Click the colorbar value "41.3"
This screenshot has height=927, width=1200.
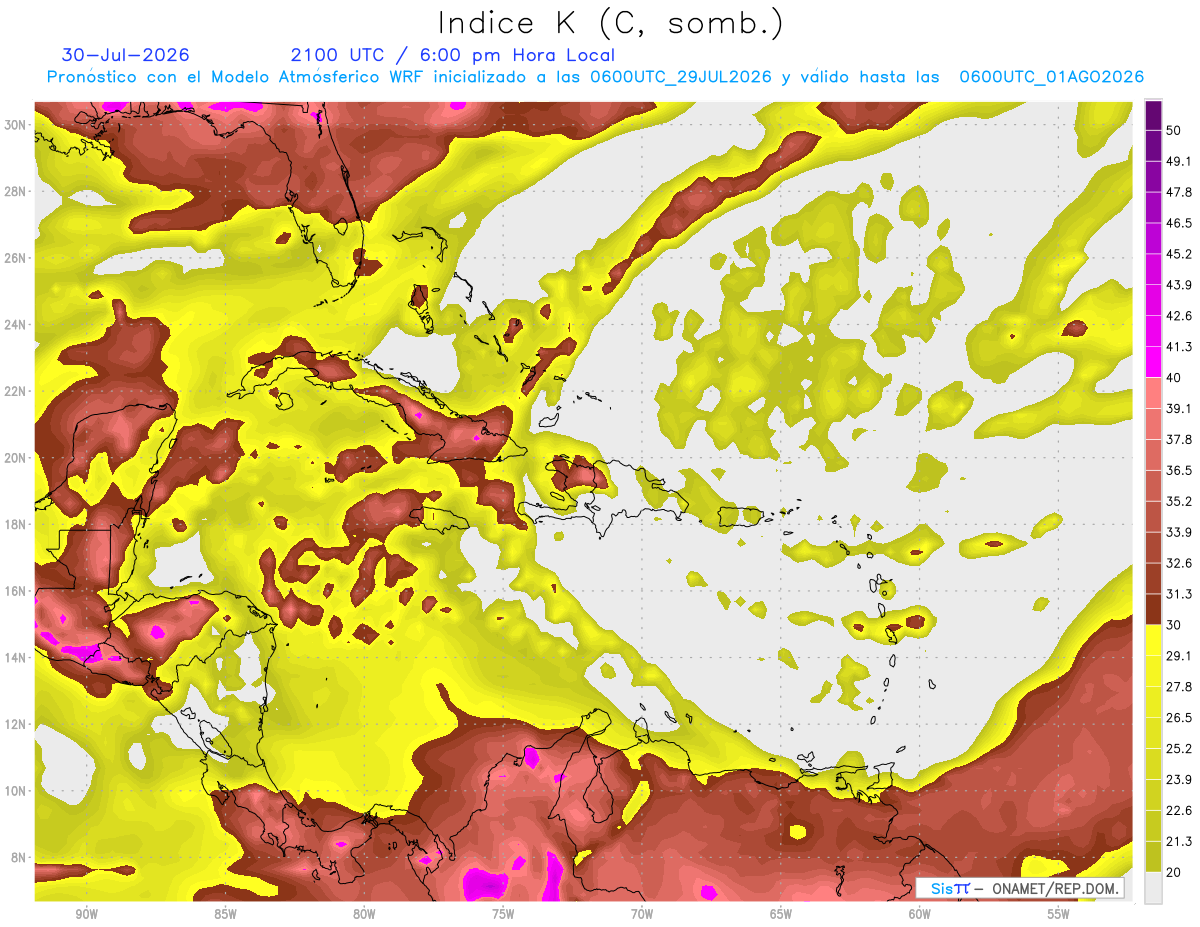pos(1179,347)
